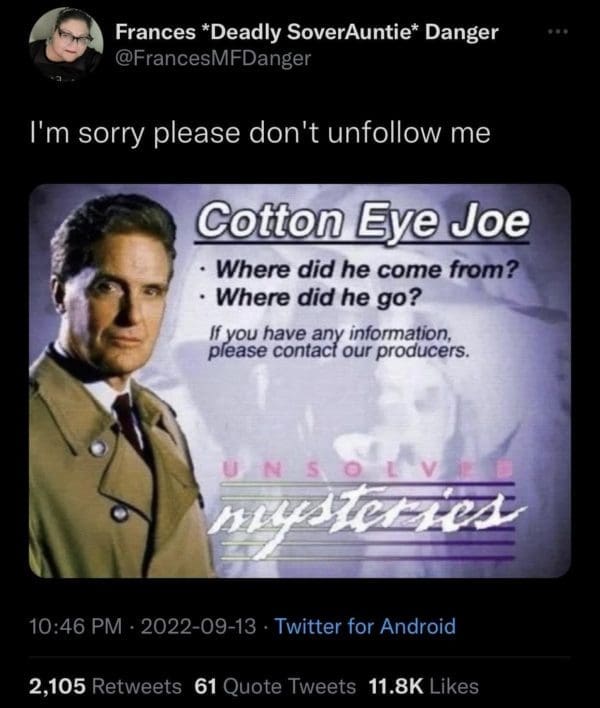The height and width of the screenshot is (708, 600).
Task: Click the Retweets count number 2,105
Action: click(57, 686)
